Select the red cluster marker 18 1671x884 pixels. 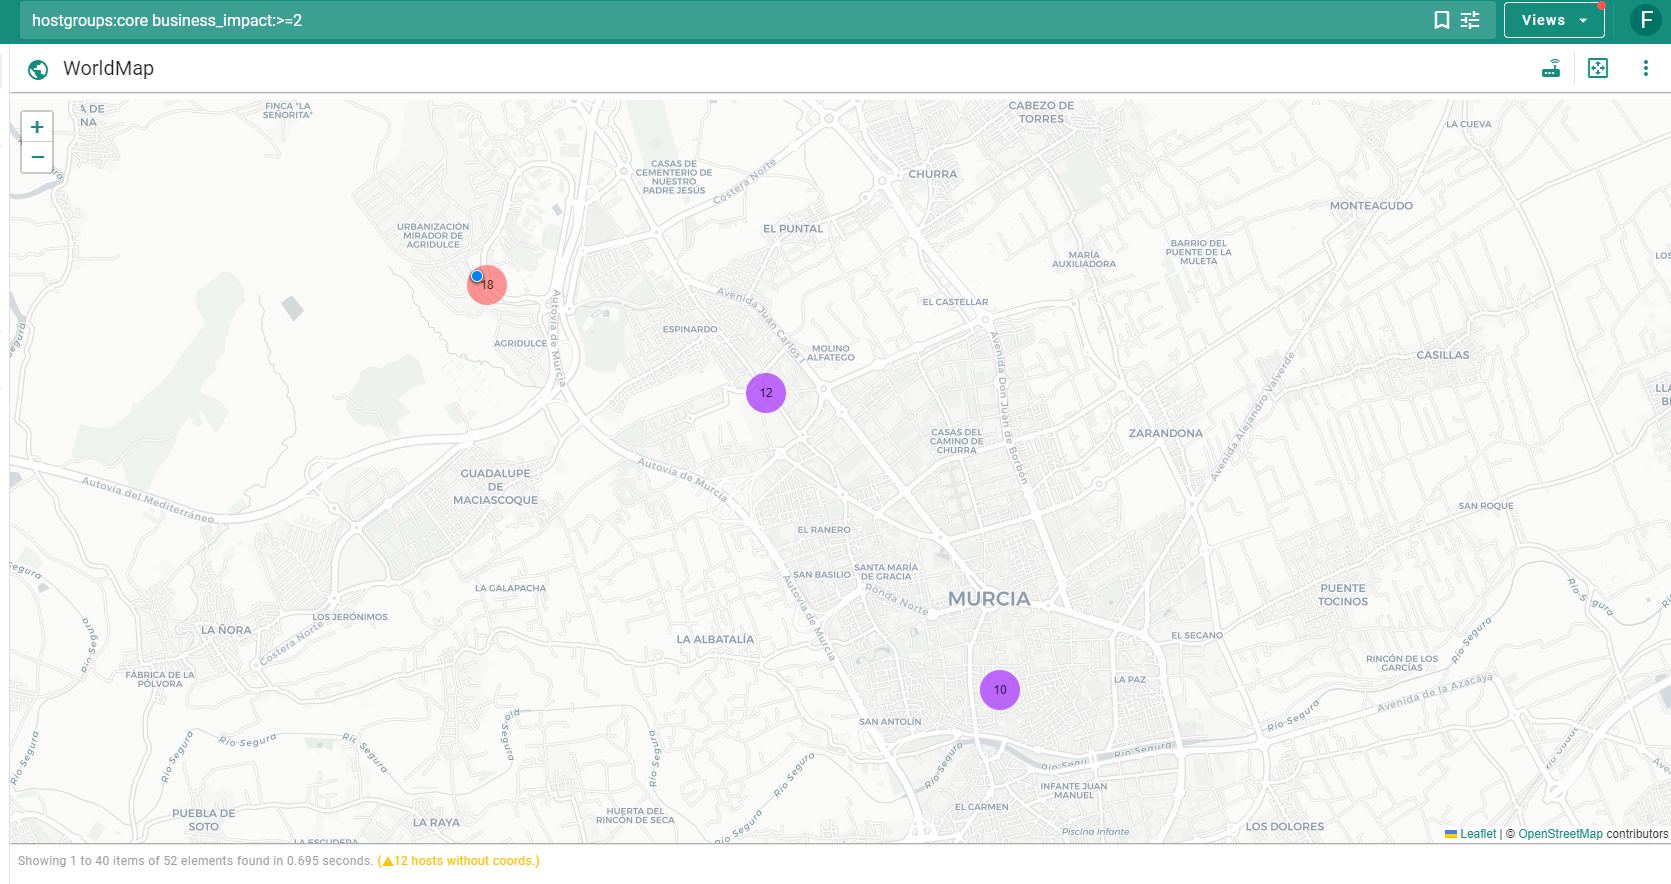pos(489,286)
